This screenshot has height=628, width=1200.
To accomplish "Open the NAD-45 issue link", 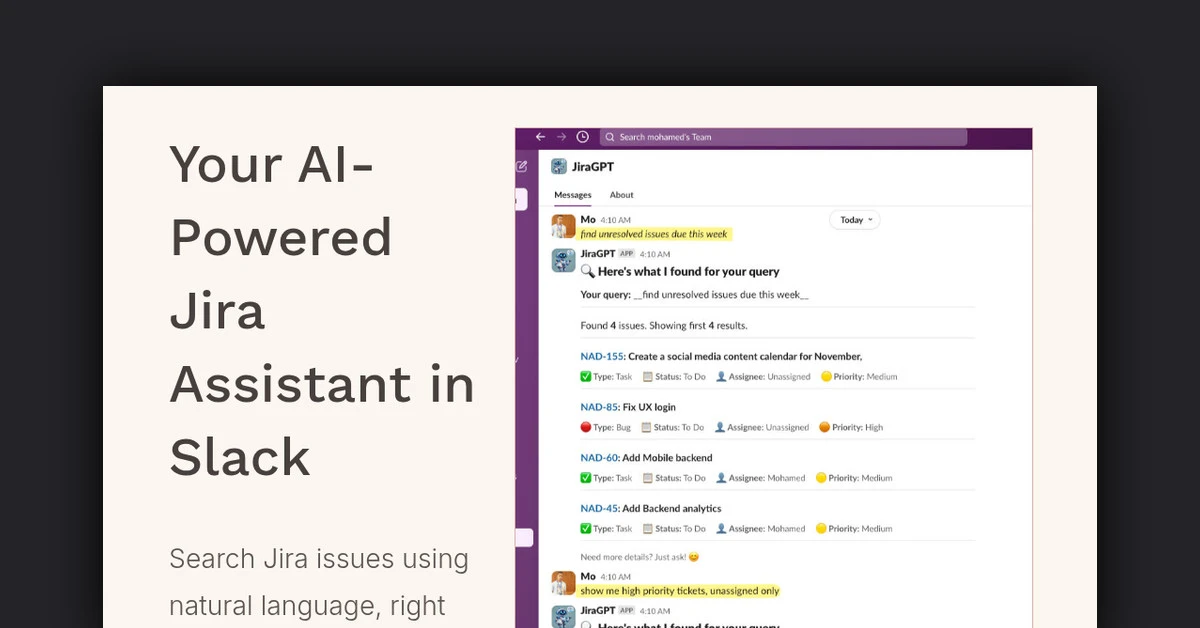I will click(x=599, y=509).
